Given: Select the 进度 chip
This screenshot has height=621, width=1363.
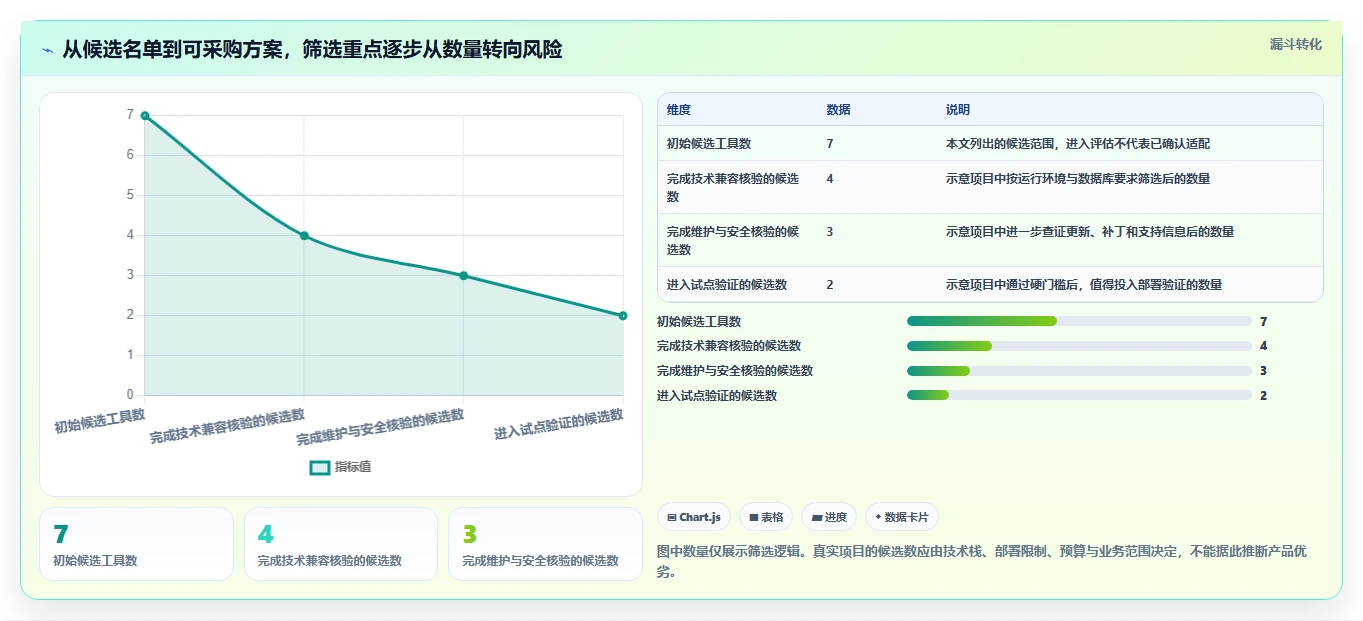Looking at the screenshot, I should tap(829, 517).
